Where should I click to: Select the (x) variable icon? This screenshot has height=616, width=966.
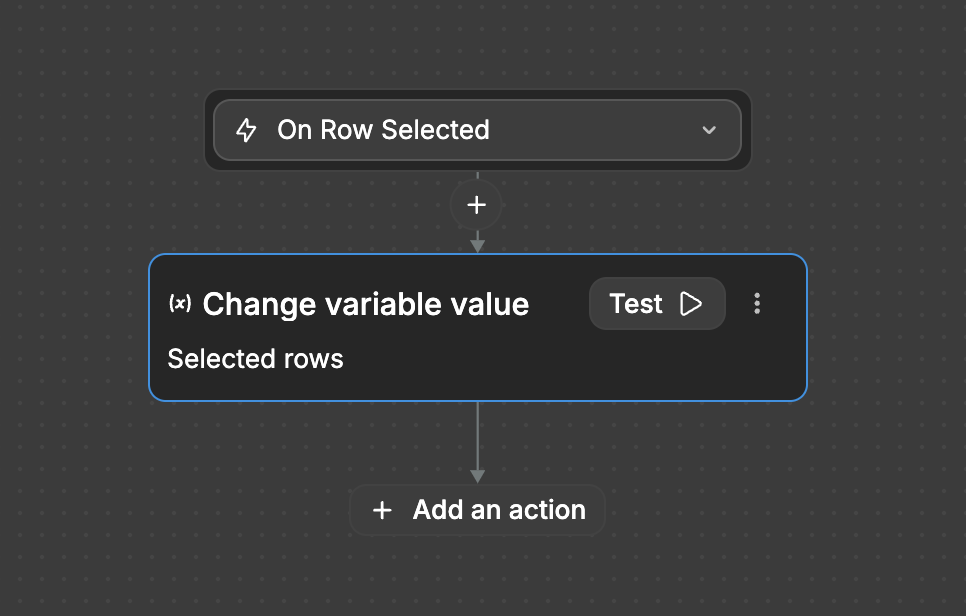tap(179, 304)
